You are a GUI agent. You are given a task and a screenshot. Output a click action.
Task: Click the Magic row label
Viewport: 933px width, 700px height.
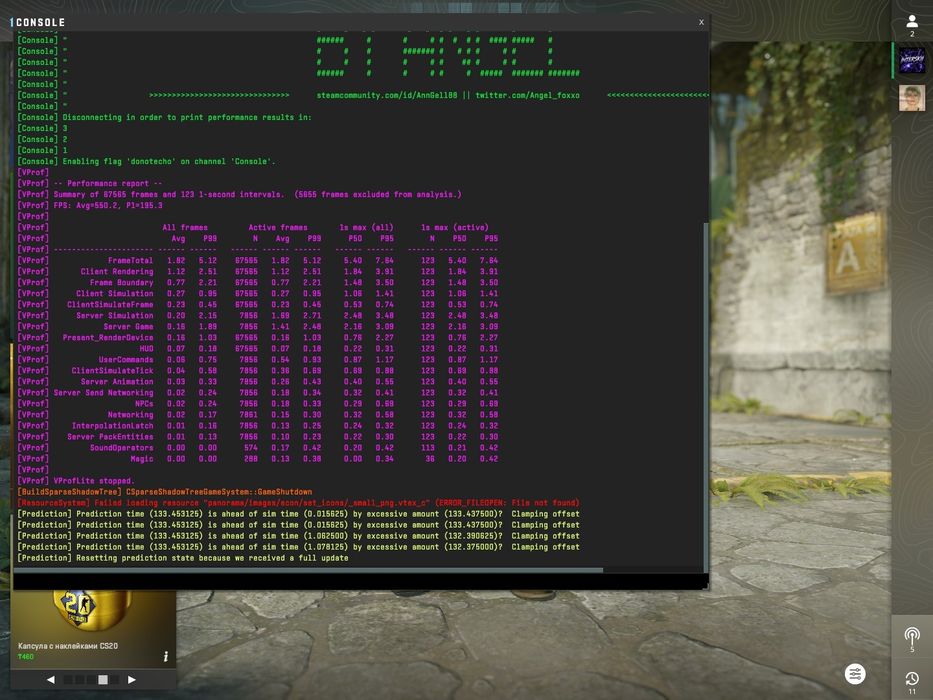pos(142,459)
